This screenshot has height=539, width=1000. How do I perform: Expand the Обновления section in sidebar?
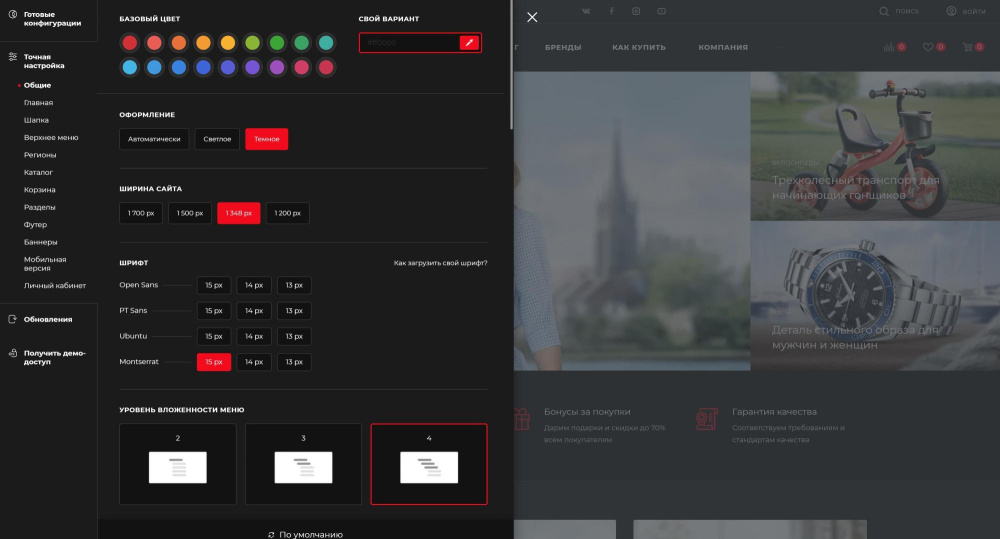point(48,319)
